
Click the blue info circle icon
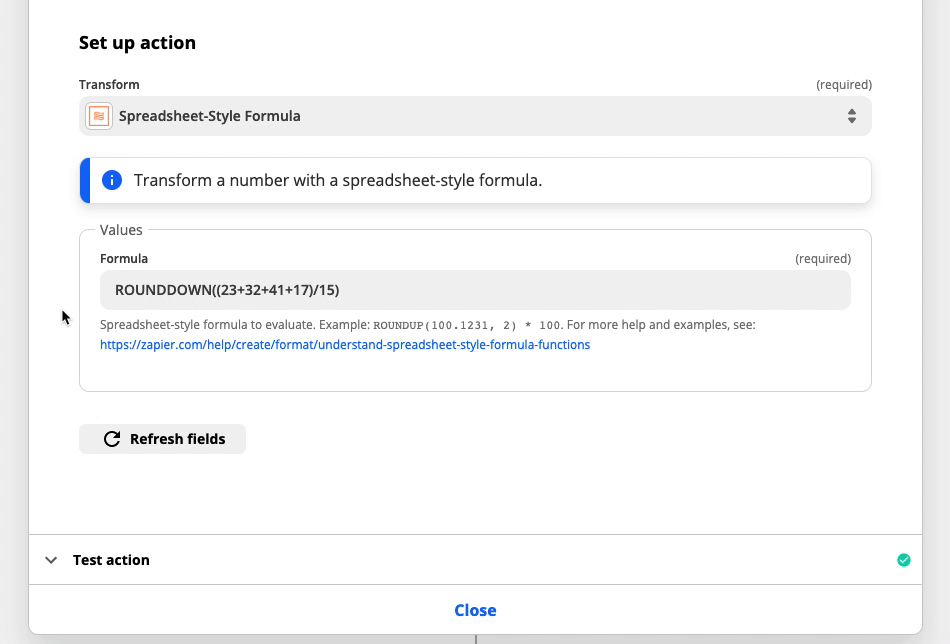coord(111,180)
